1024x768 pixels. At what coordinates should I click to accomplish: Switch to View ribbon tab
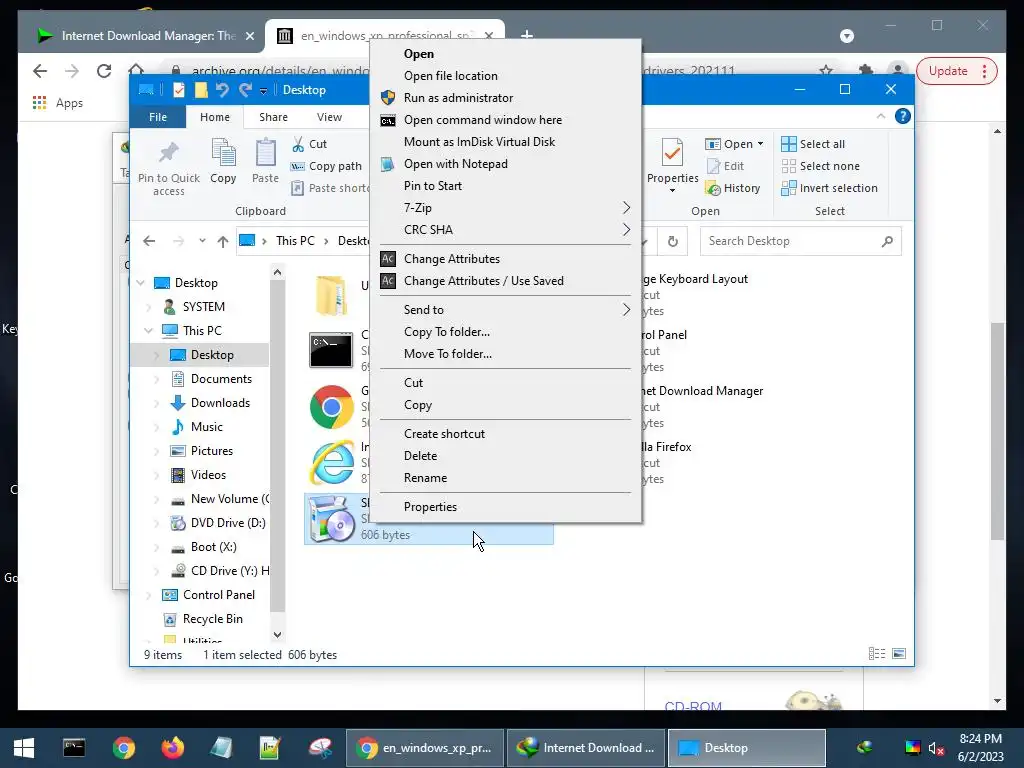pos(329,117)
